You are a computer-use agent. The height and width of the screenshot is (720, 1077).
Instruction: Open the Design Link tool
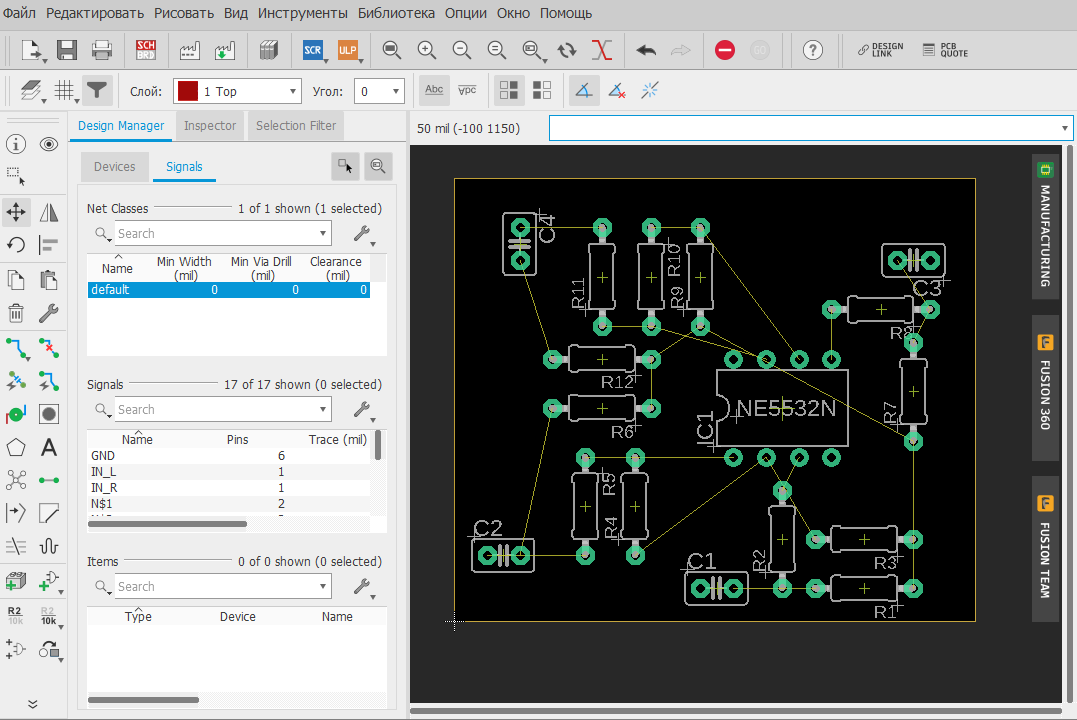(x=881, y=50)
